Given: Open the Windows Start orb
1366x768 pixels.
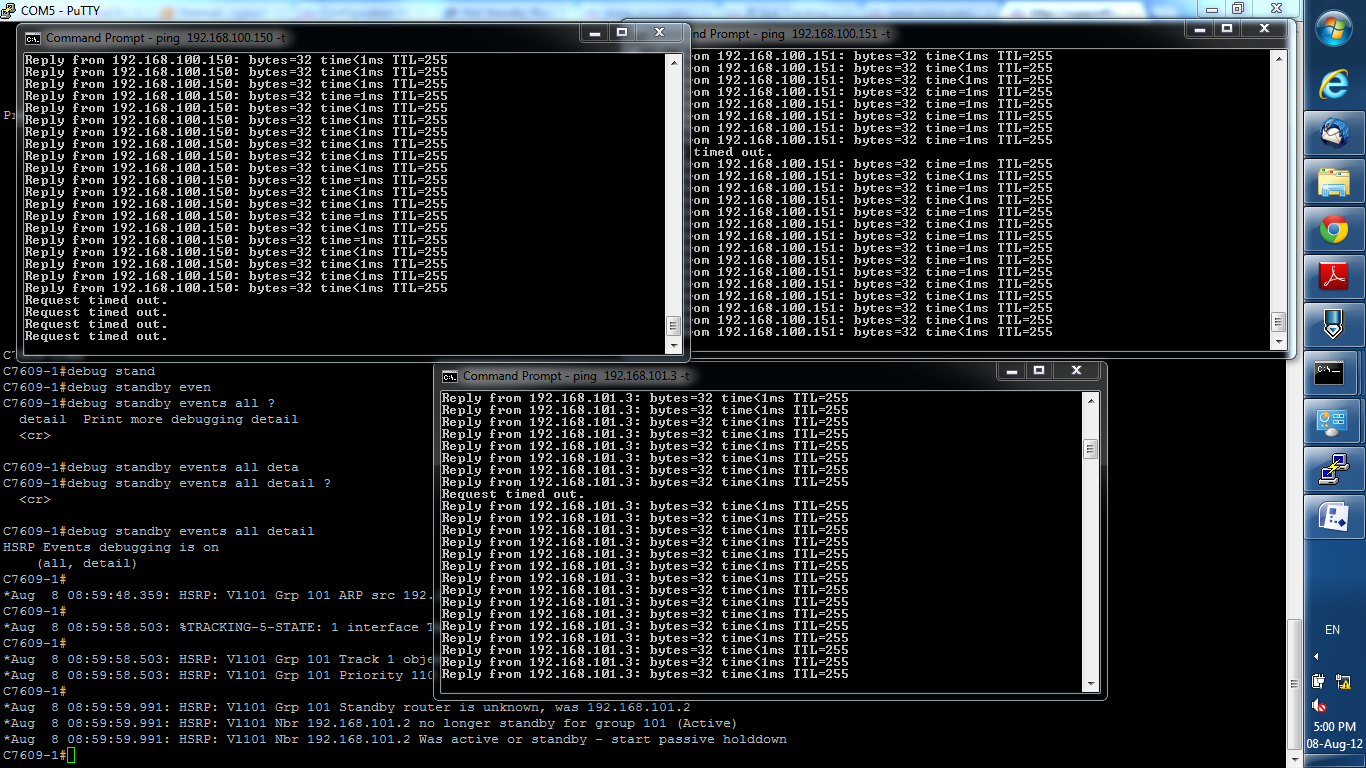Looking at the screenshot, I should coord(1333,30).
